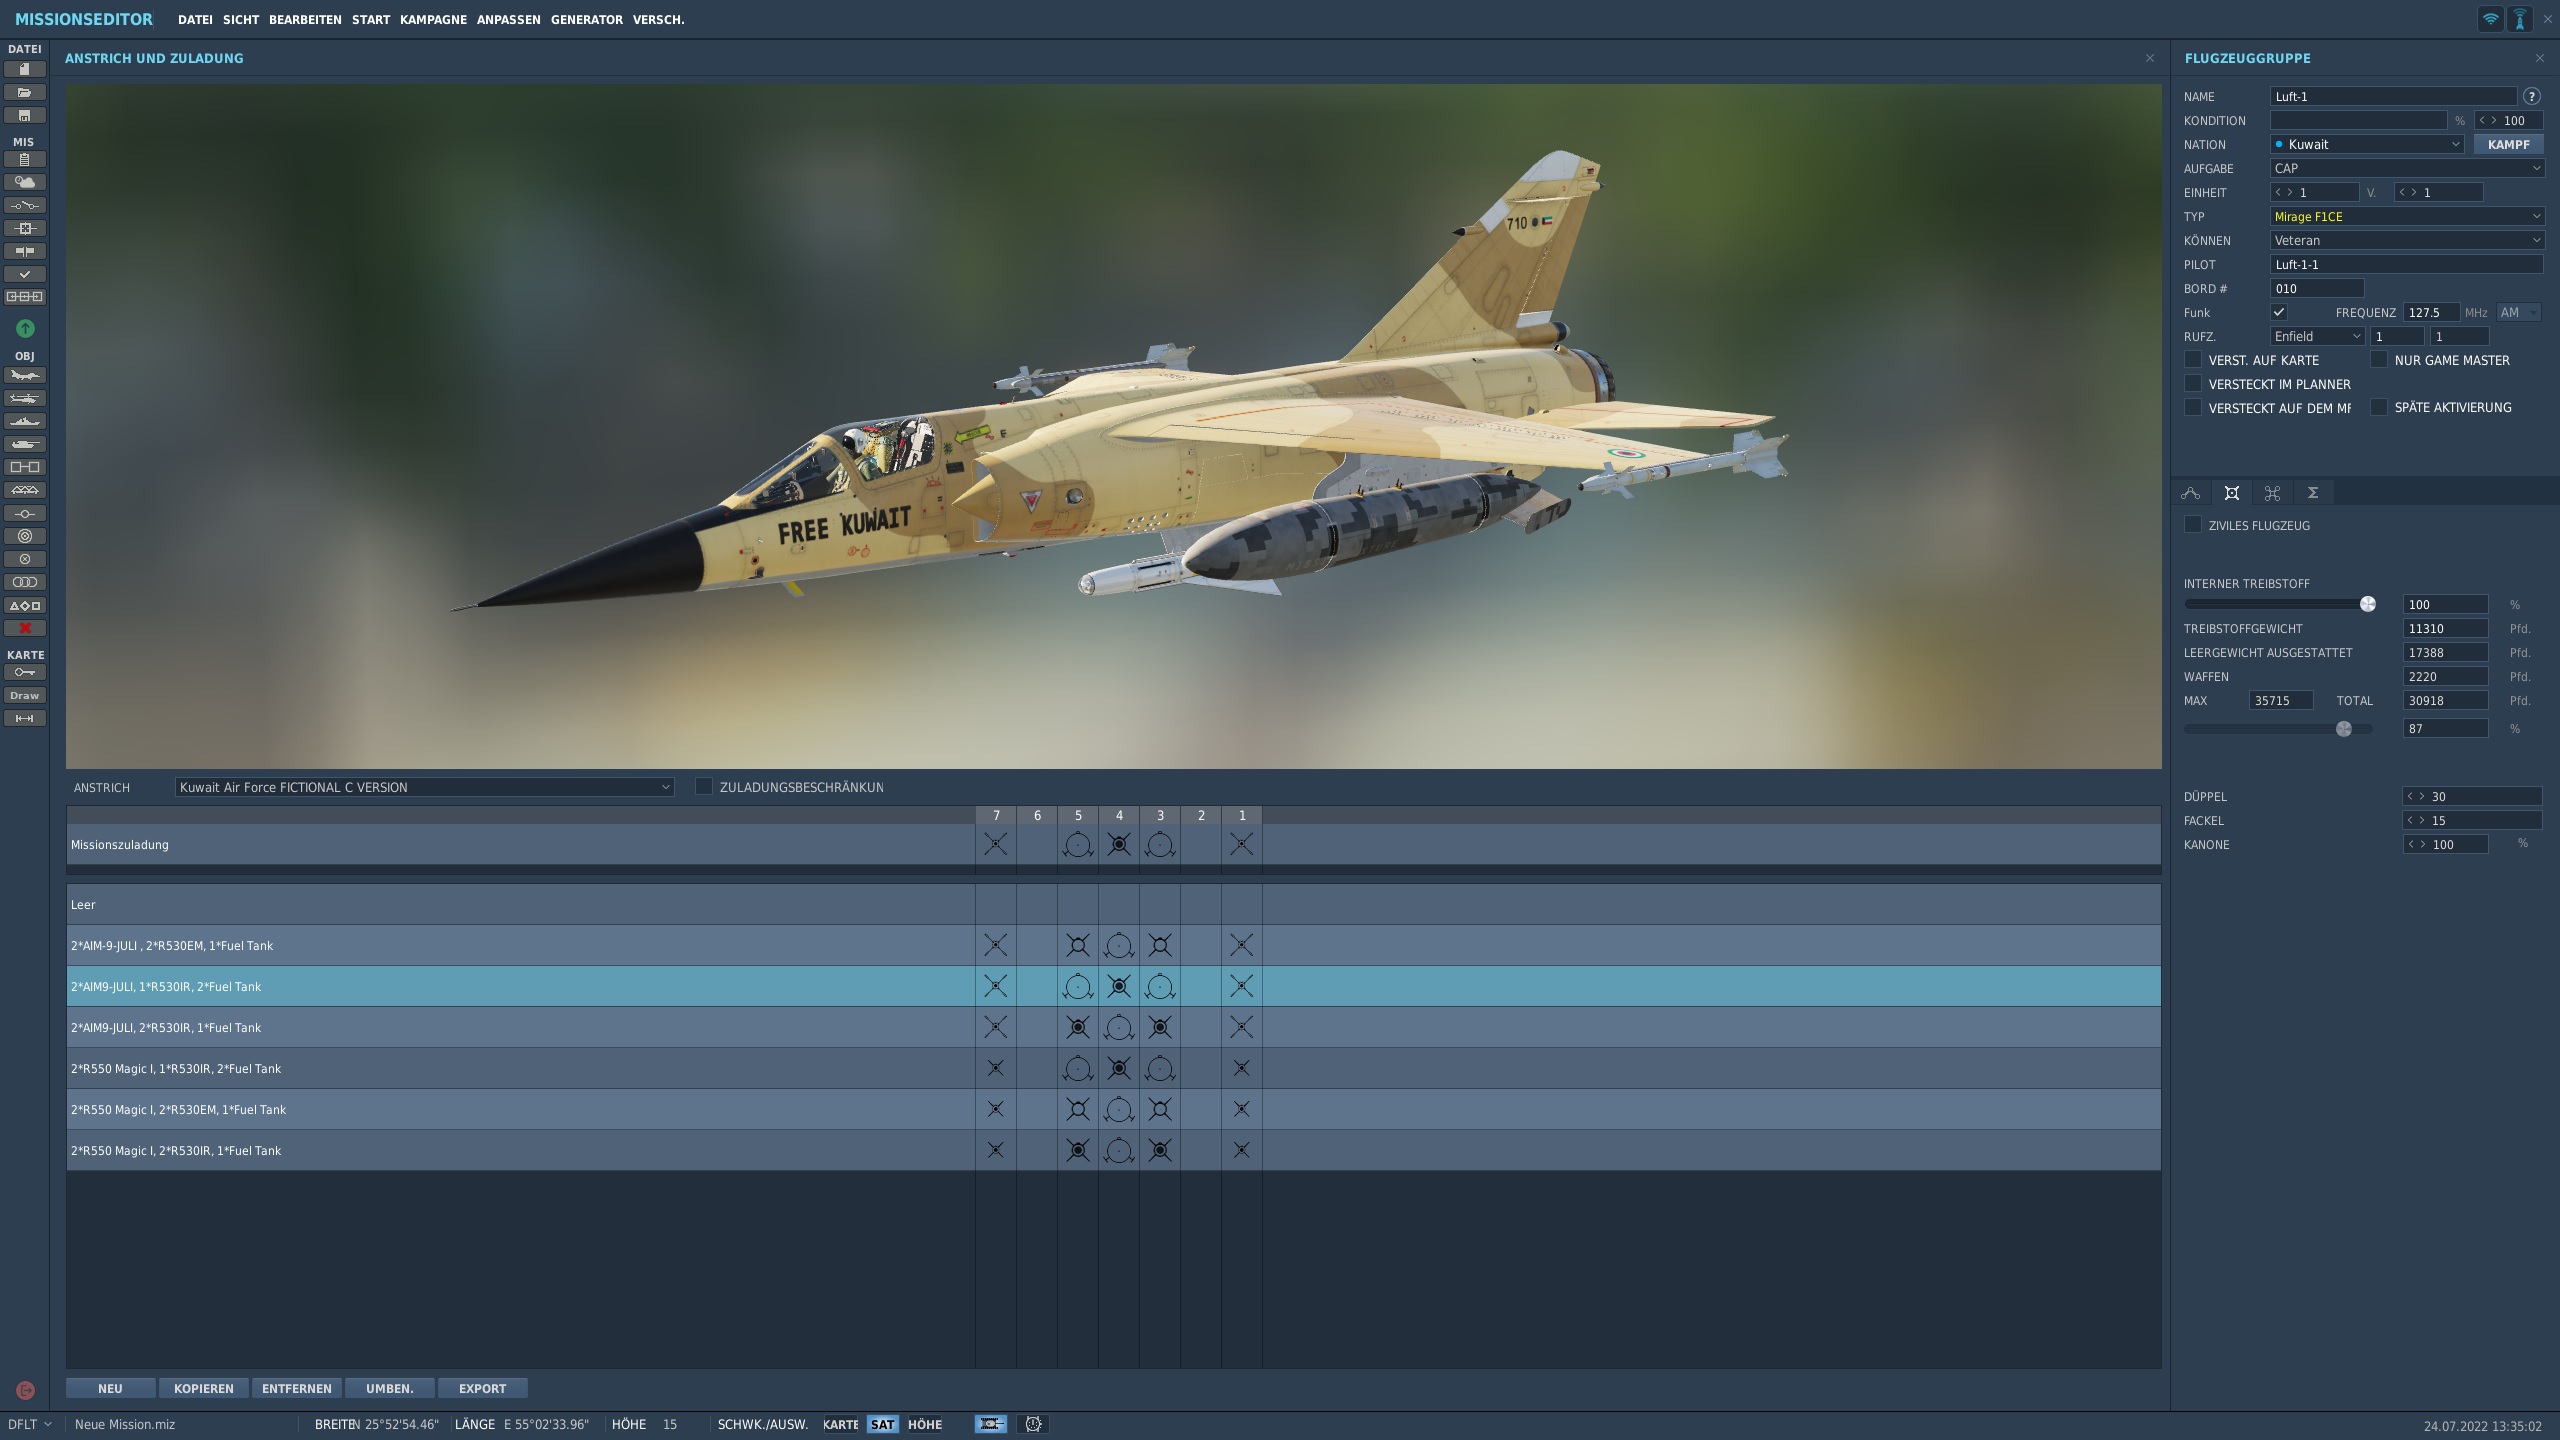The image size is (2560, 1440).
Task: Click the green fly mission arrow icon
Action: tap(25, 328)
